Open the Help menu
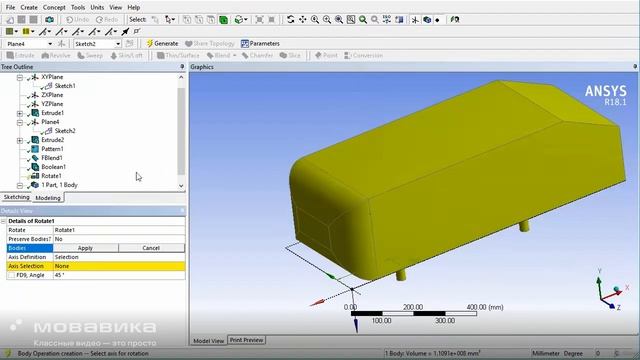Screen dimensions: 640x360 133,7
